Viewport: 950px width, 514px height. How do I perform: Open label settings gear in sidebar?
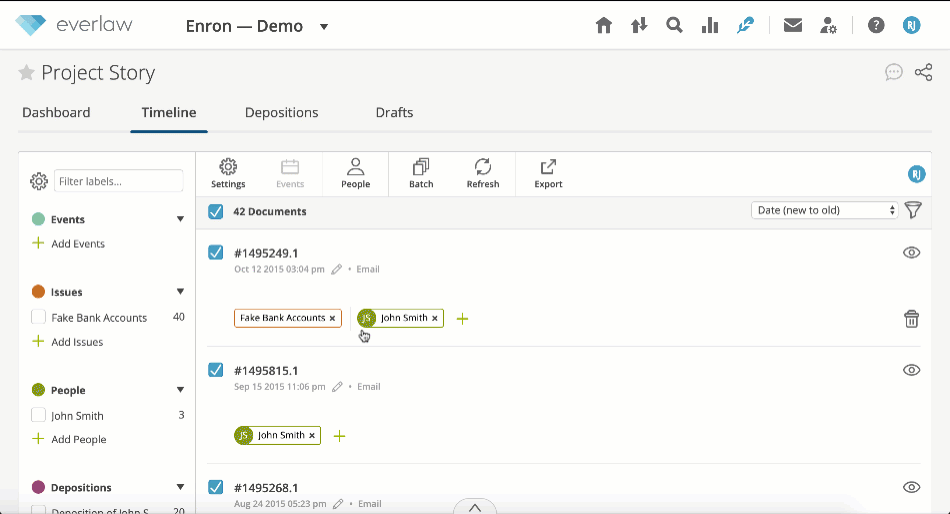[x=39, y=181]
